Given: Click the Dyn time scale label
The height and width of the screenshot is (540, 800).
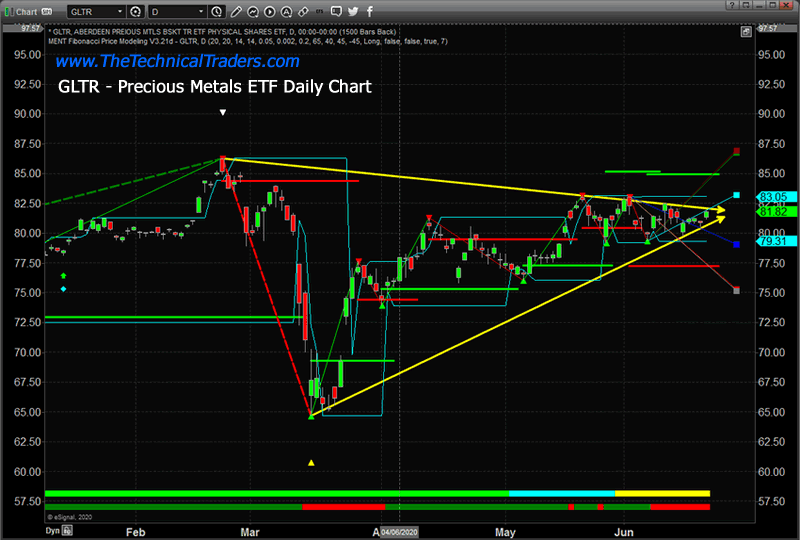Looking at the screenshot, I should click(53, 531).
